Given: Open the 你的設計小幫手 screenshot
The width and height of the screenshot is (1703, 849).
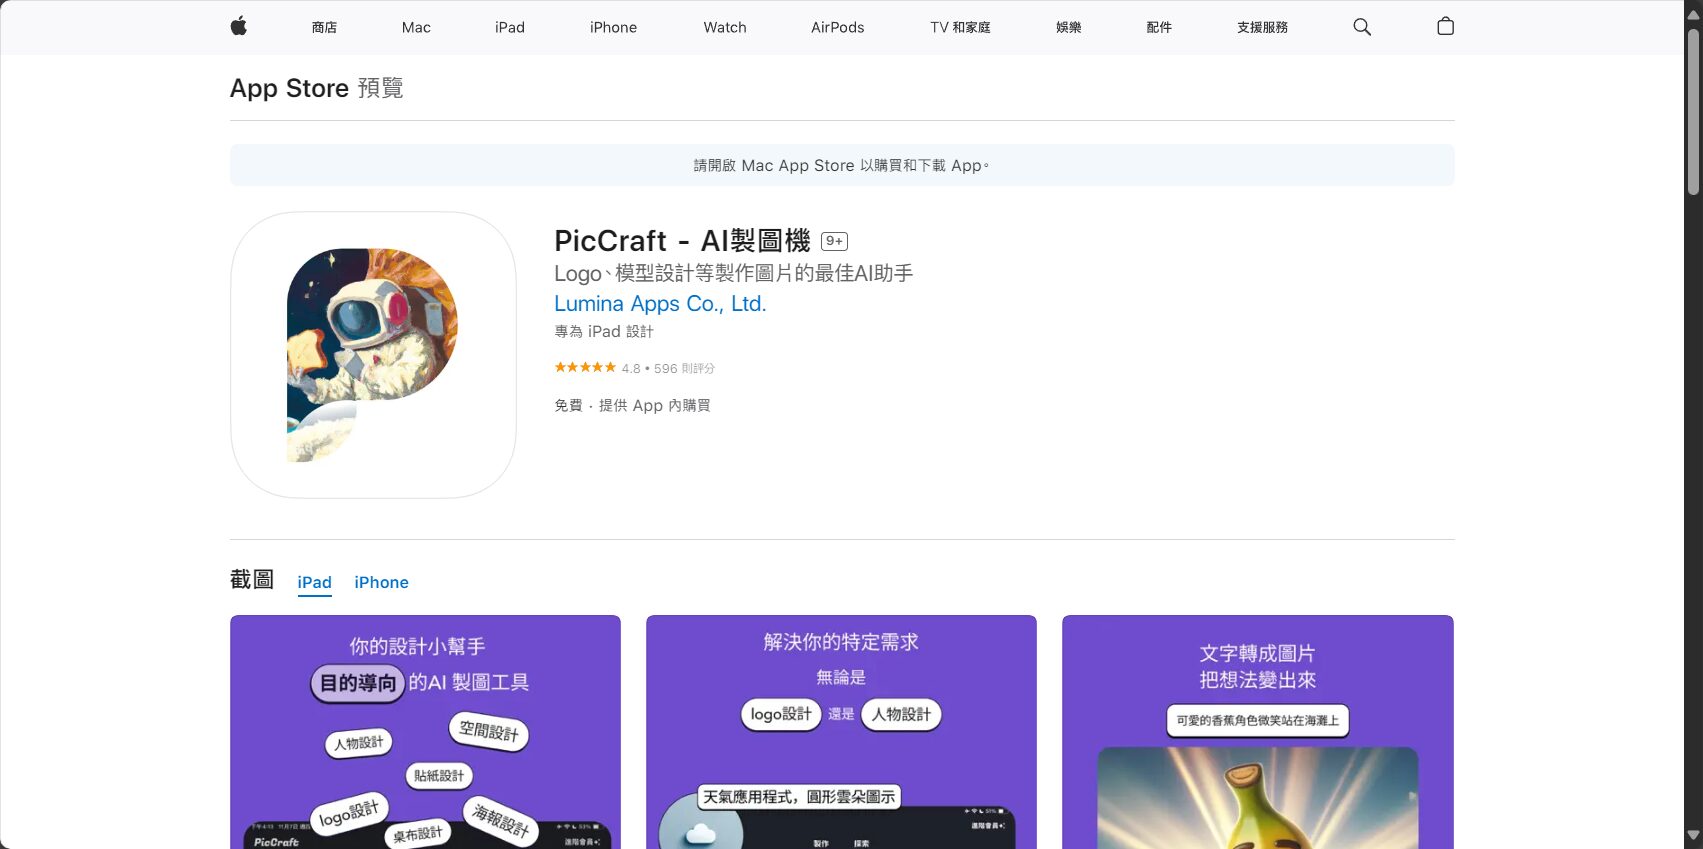Looking at the screenshot, I should pyautogui.click(x=425, y=732).
